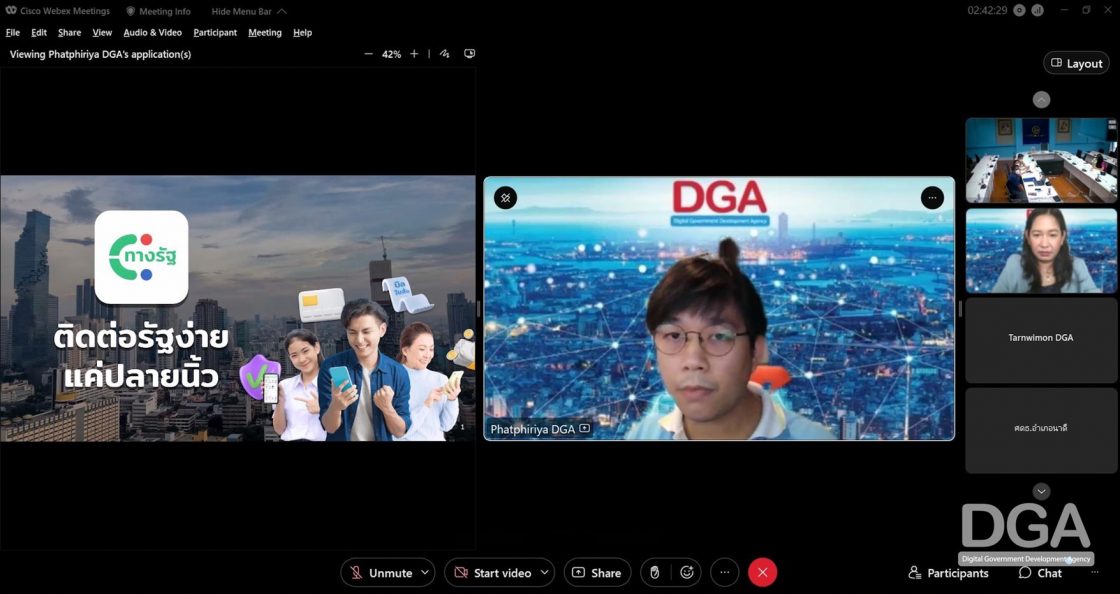Select the ศตธ.อำเภอนาดี participant tile
This screenshot has width=1120, height=594.
pyautogui.click(x=1041, y=431)
